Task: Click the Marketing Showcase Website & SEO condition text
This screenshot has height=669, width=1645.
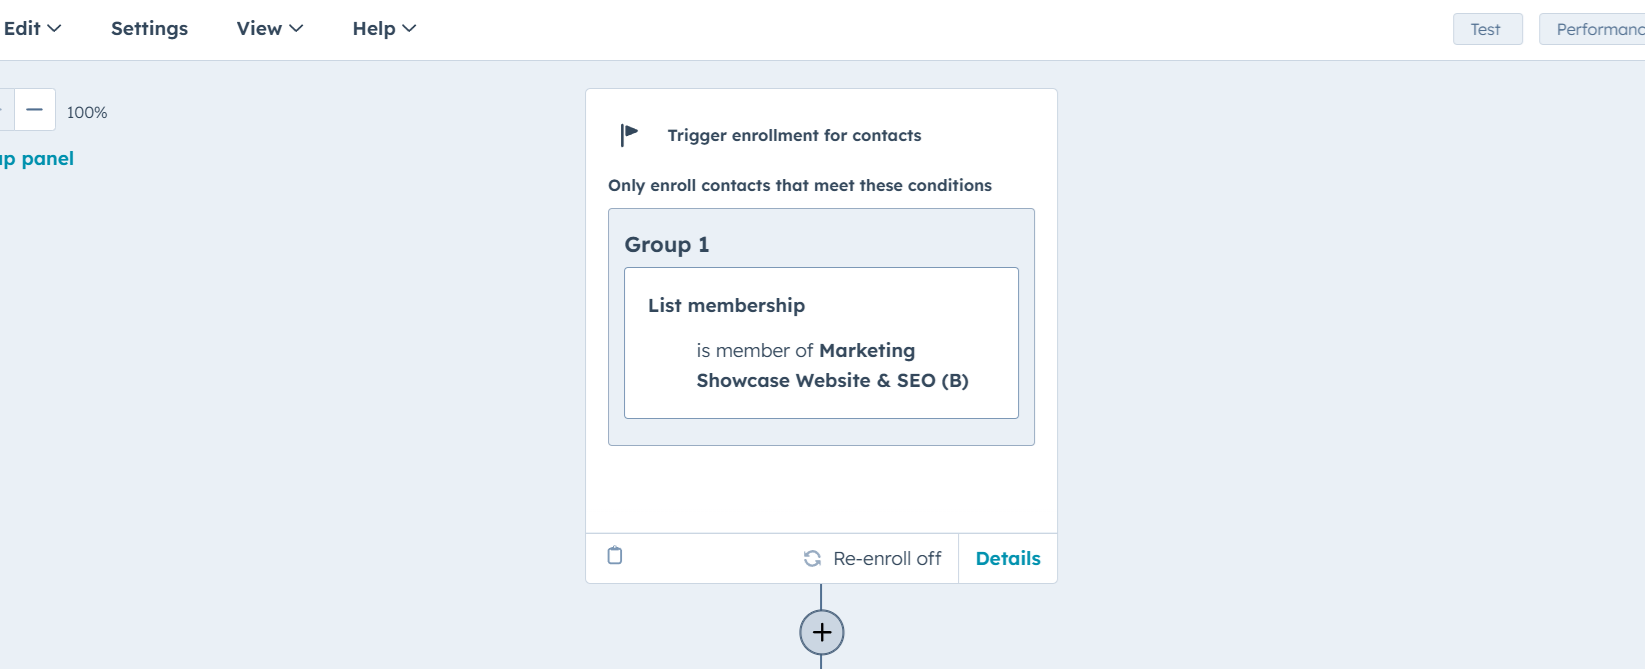Action: (x=832, y=365)
